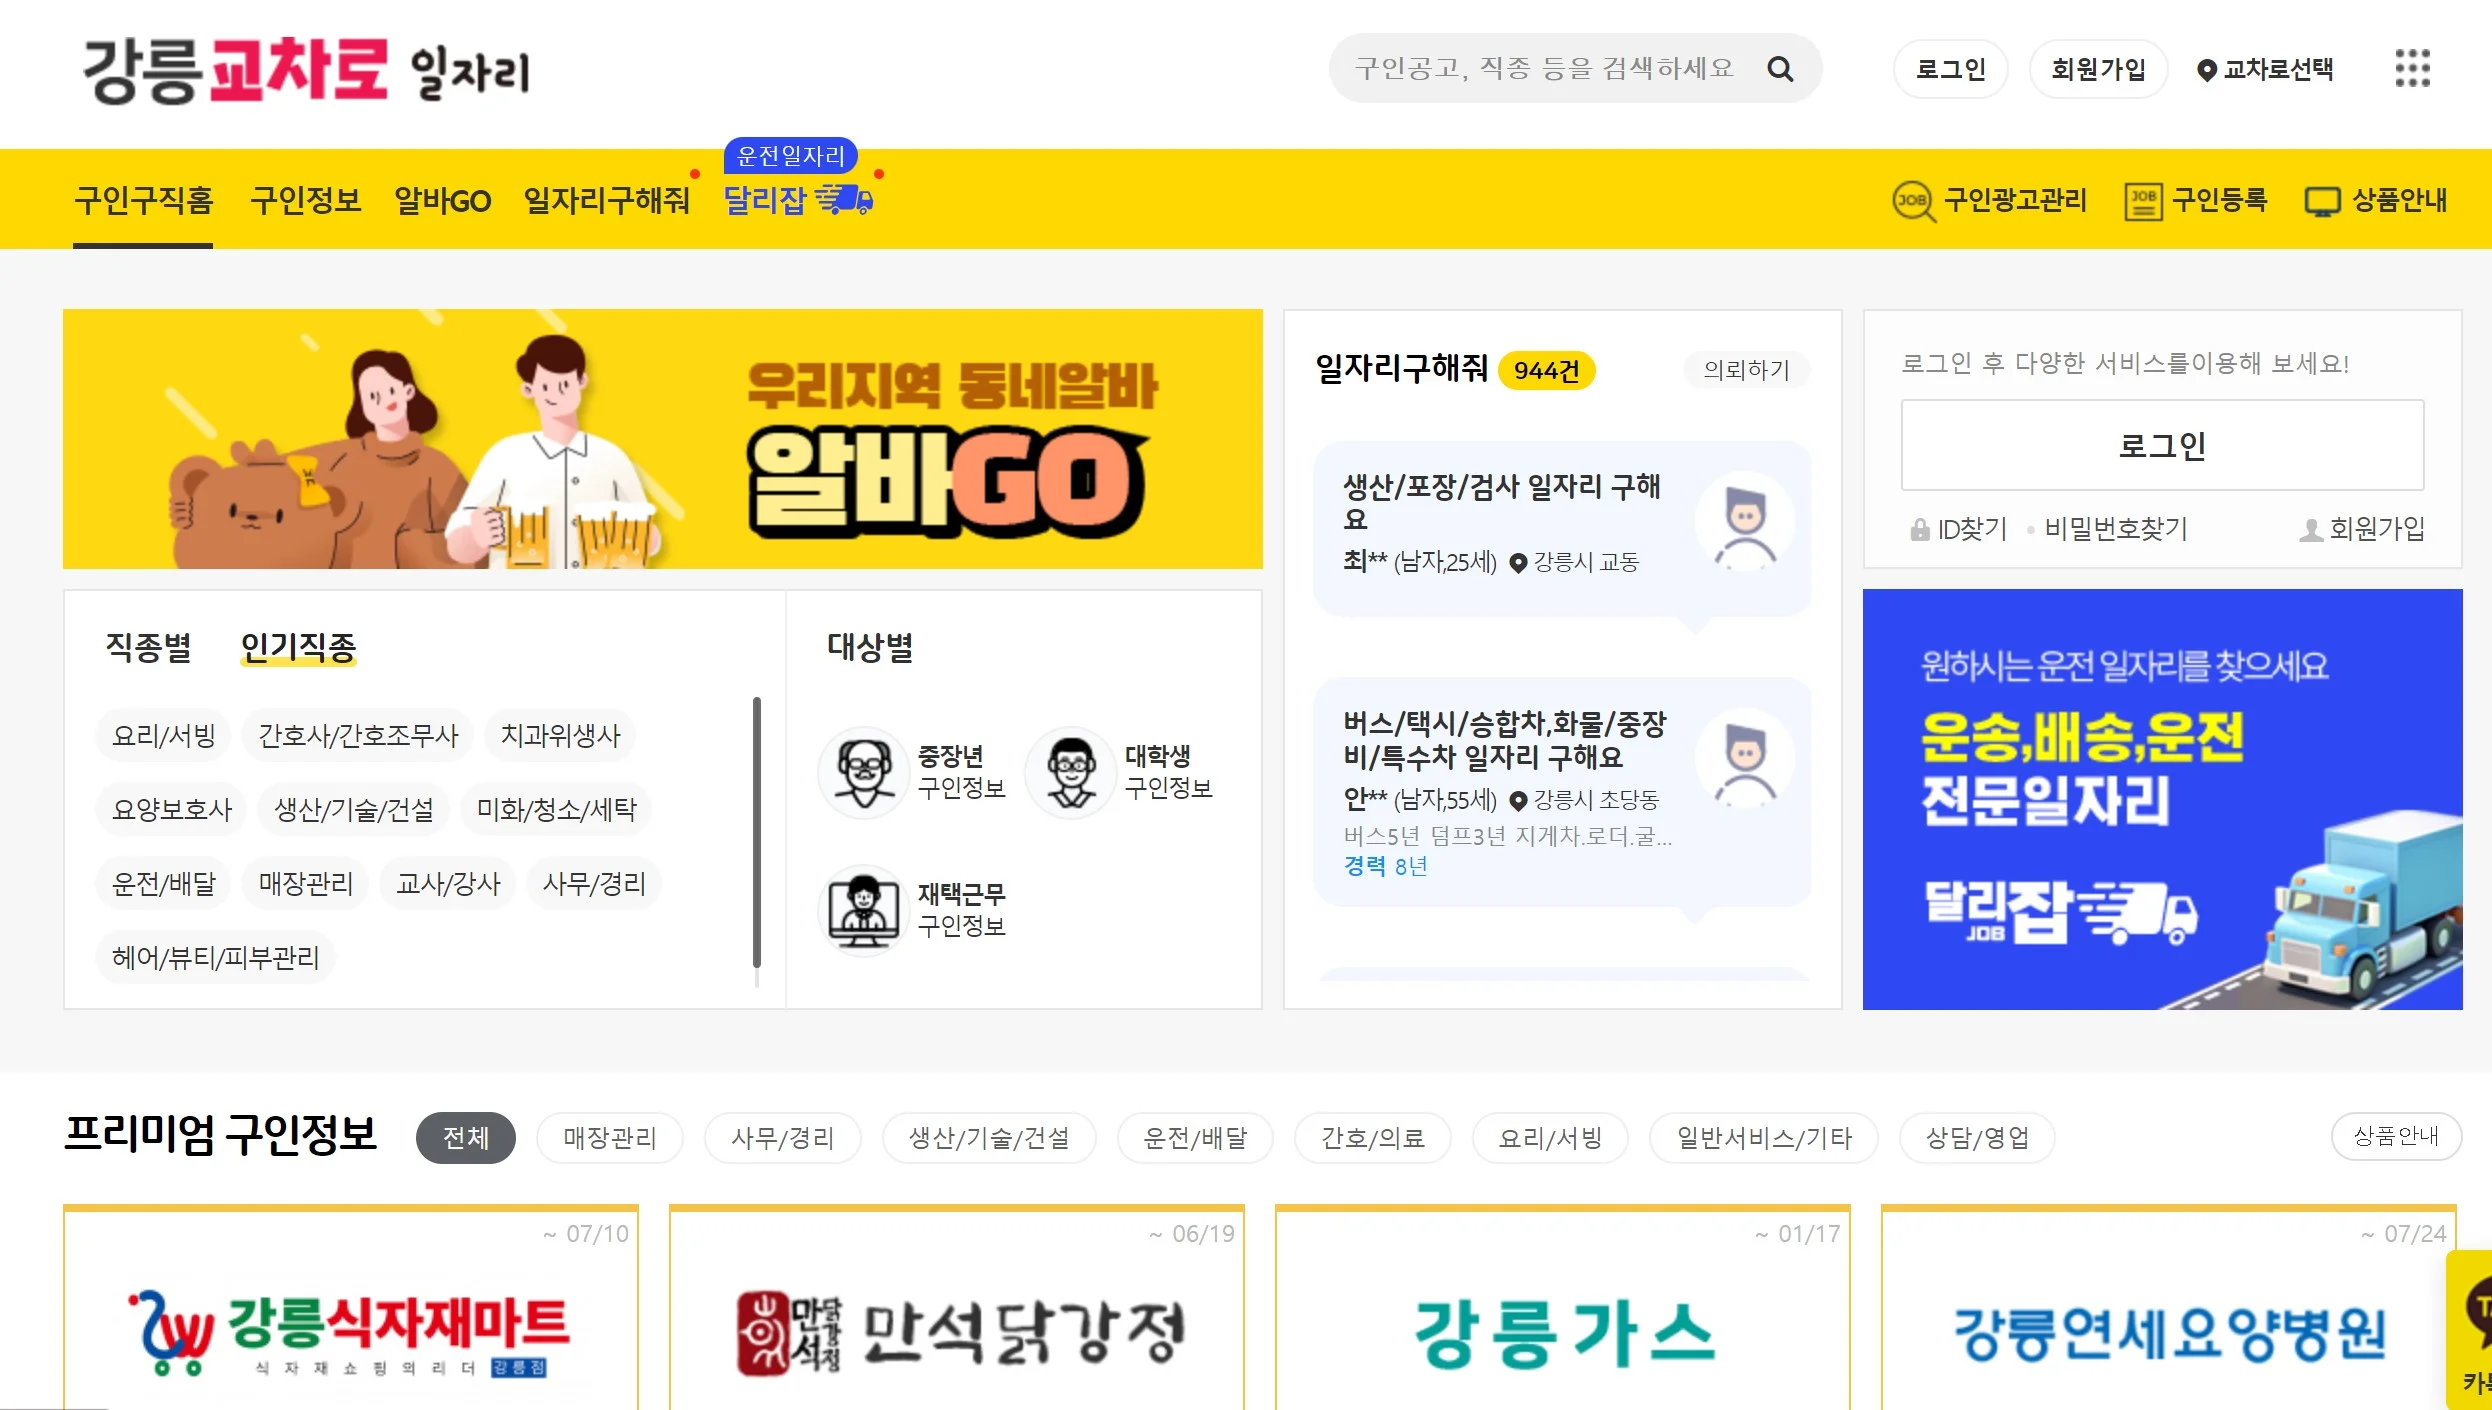Open 중장년 구인정보 avatar icon
Screen dimensions: 2492x1410
coord(864,772)
